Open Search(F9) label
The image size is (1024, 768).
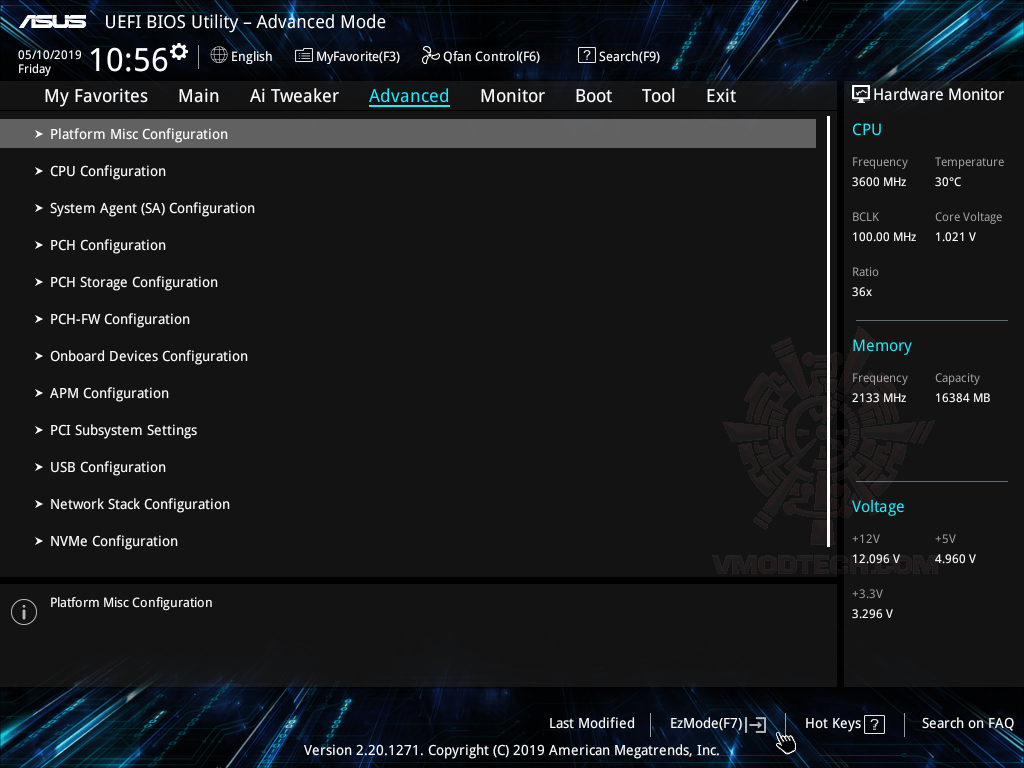[630, 57]
